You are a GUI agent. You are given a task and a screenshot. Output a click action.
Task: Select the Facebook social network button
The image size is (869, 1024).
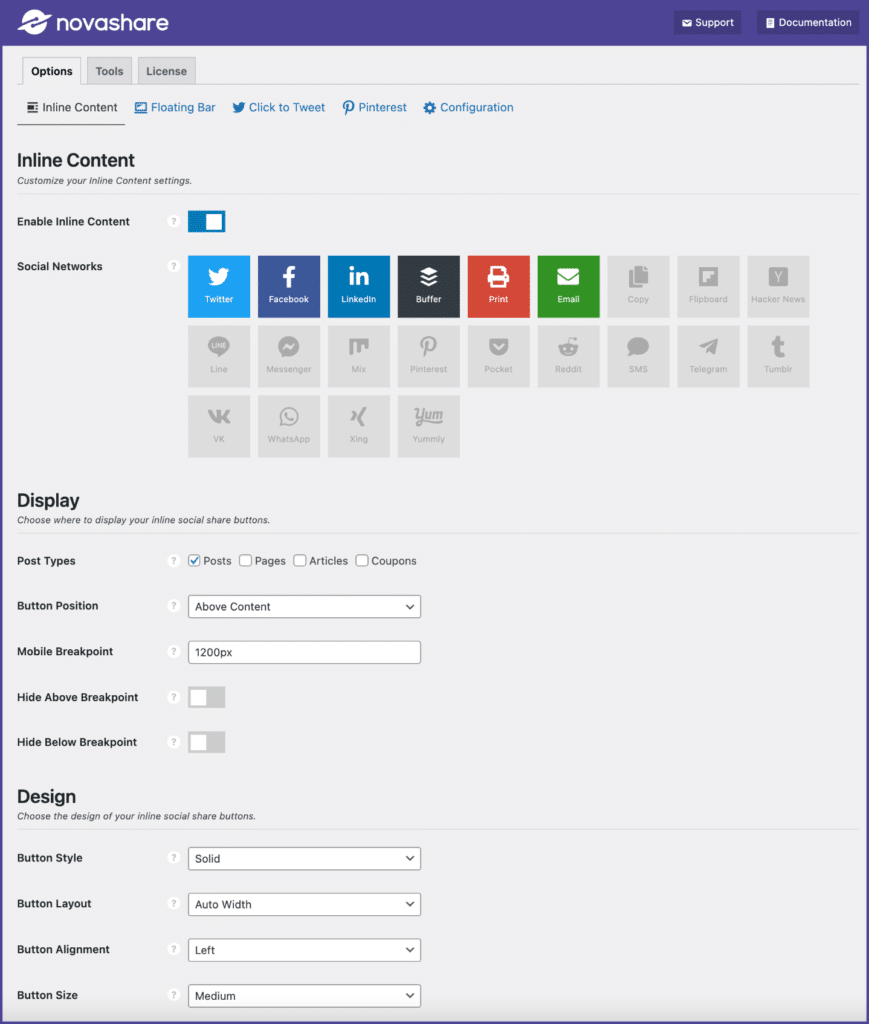pyautogui.click(x=289, y=287)
